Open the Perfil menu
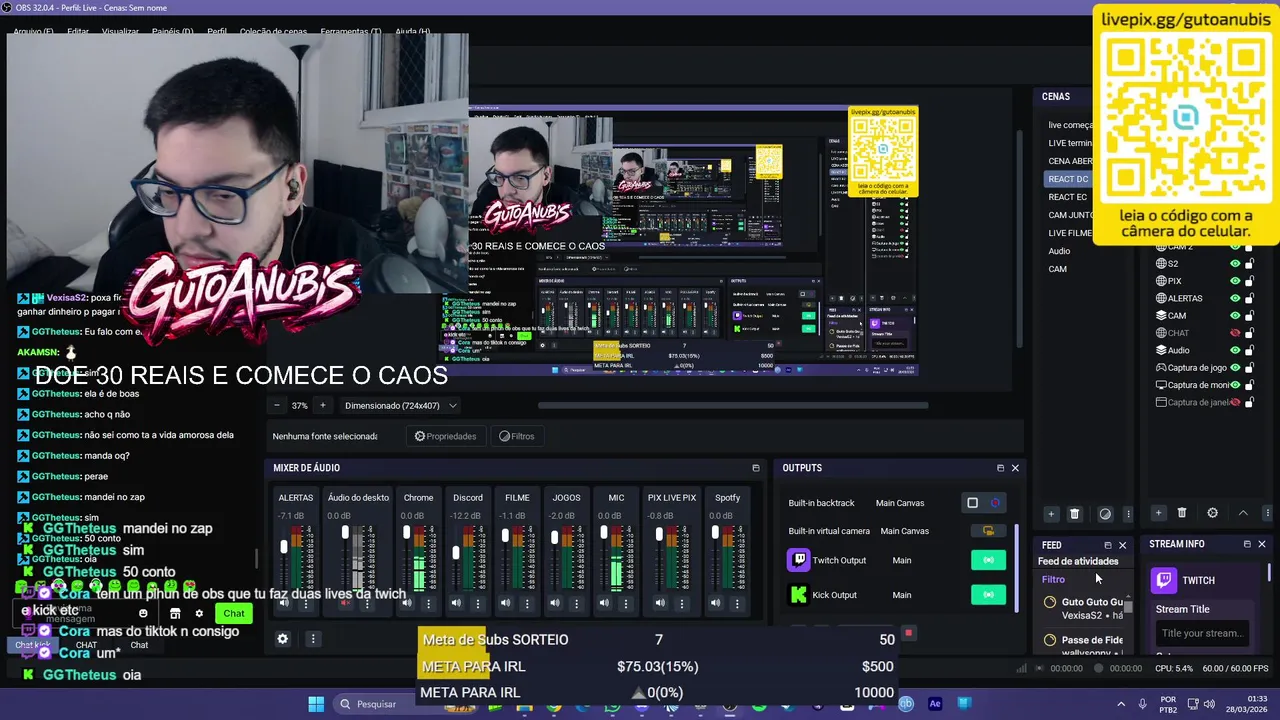 (x=217, y=32)
